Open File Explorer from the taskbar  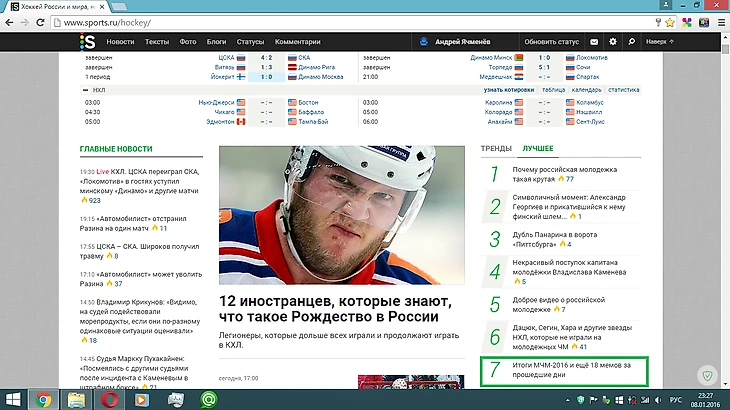point(76,399)
